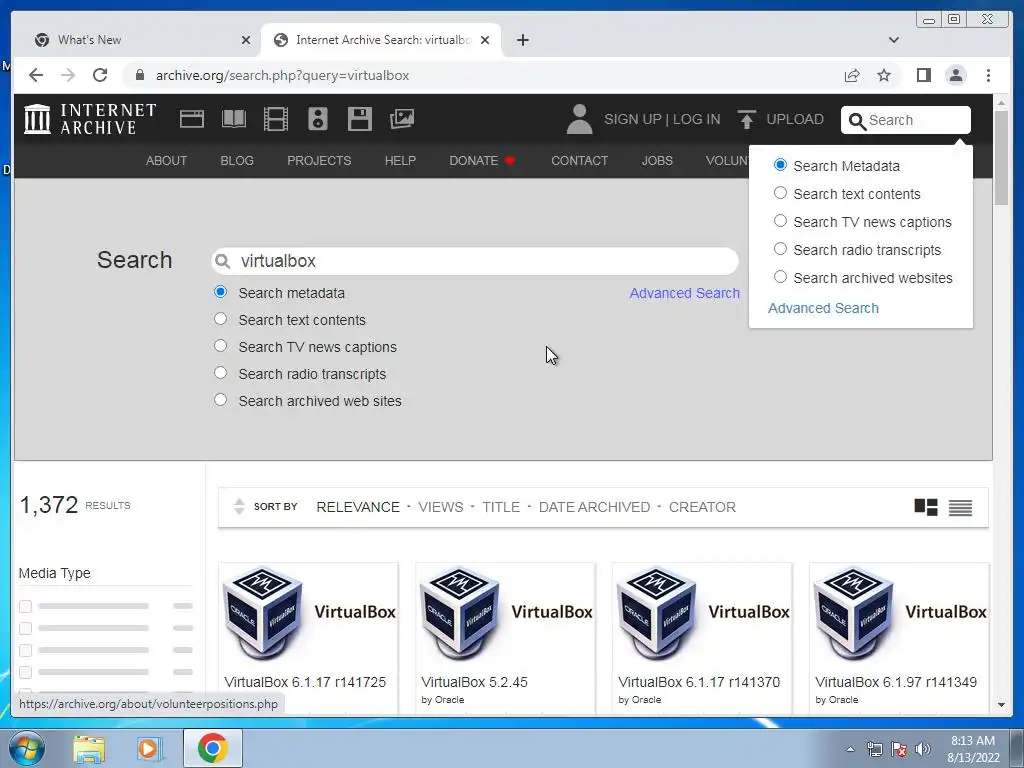Select Search archived web sites radio
The image size is (1024, 768).
[221, 400]
